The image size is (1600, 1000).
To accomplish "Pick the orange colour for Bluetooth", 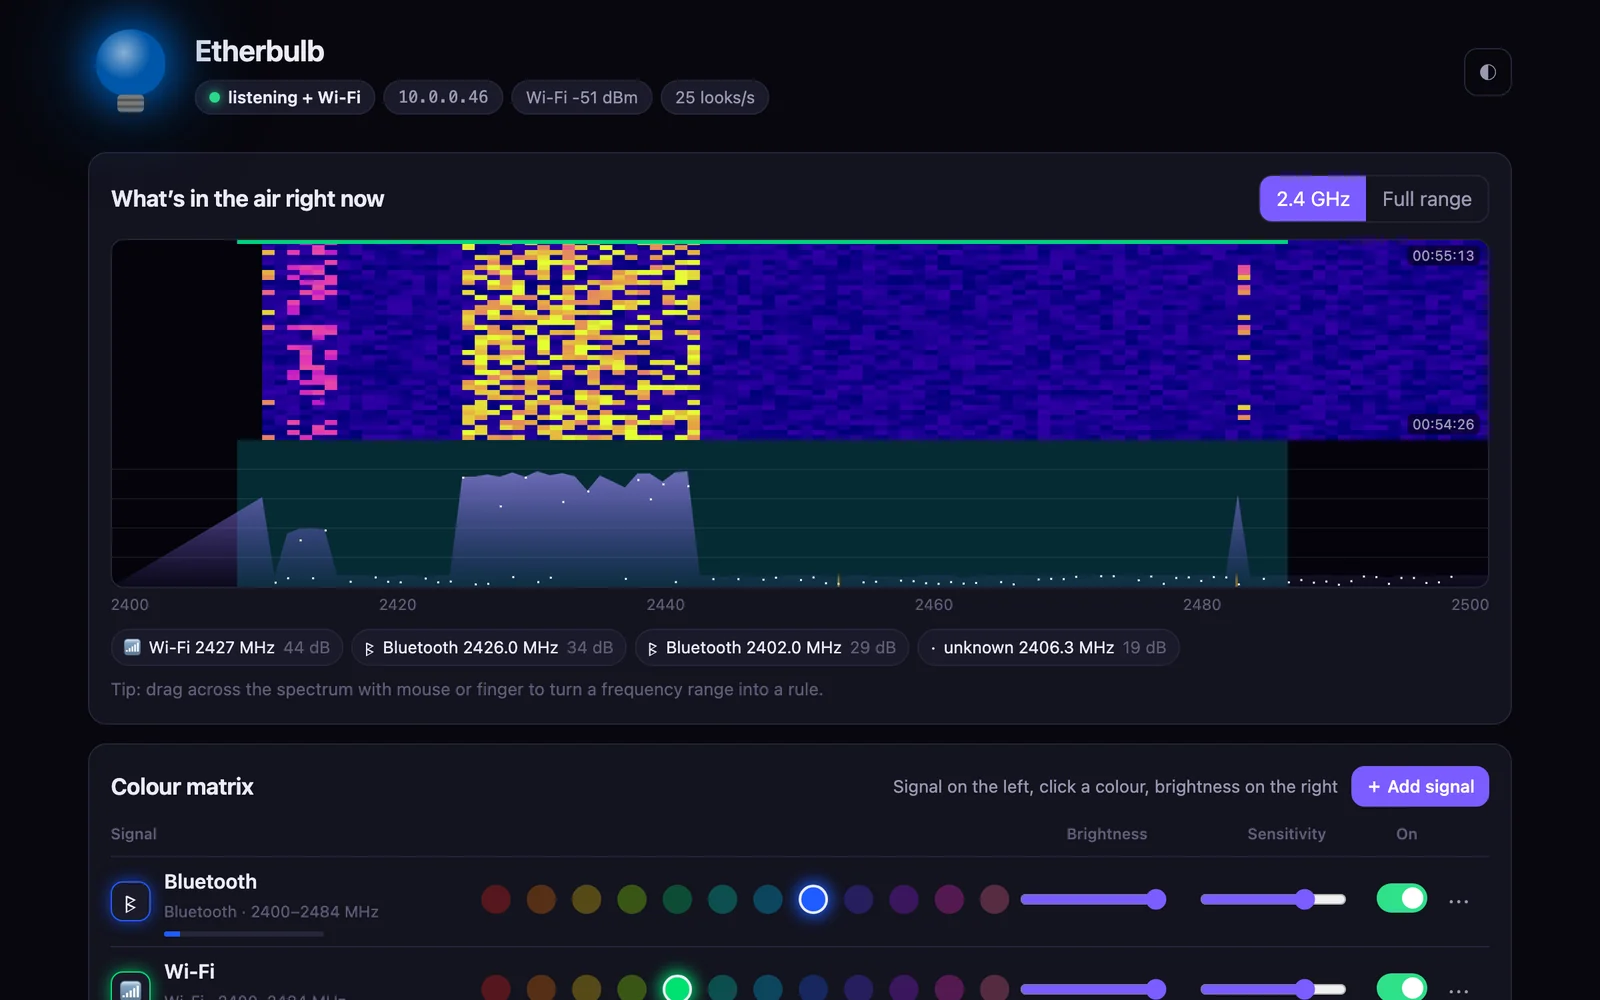I will (541, 899).
